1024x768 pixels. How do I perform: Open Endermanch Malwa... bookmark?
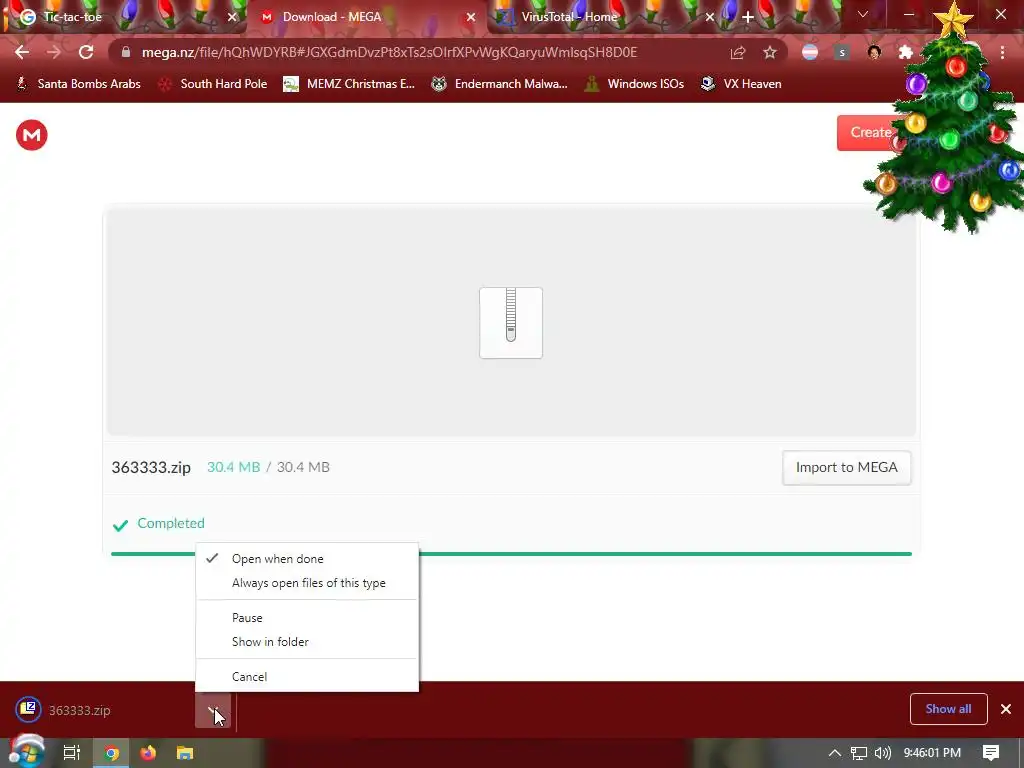coord(500,84)
